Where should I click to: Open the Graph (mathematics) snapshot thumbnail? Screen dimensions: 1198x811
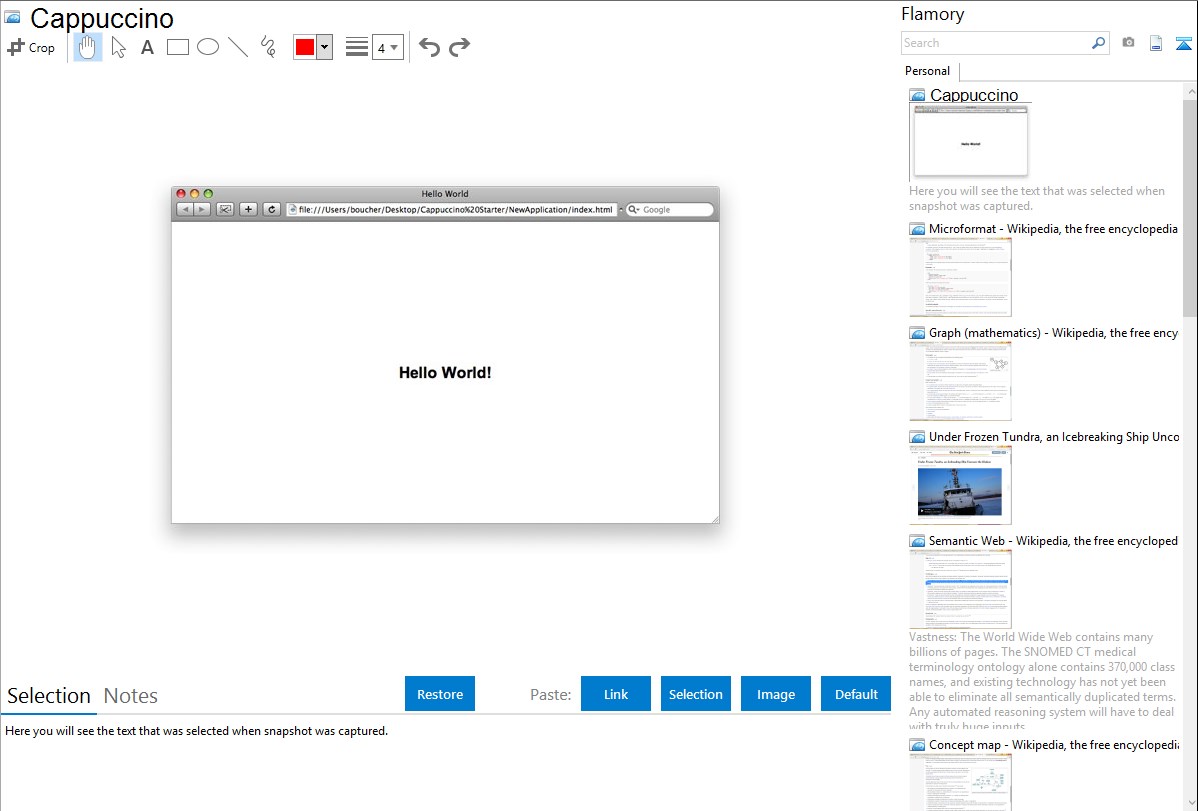tap(960, 381)
